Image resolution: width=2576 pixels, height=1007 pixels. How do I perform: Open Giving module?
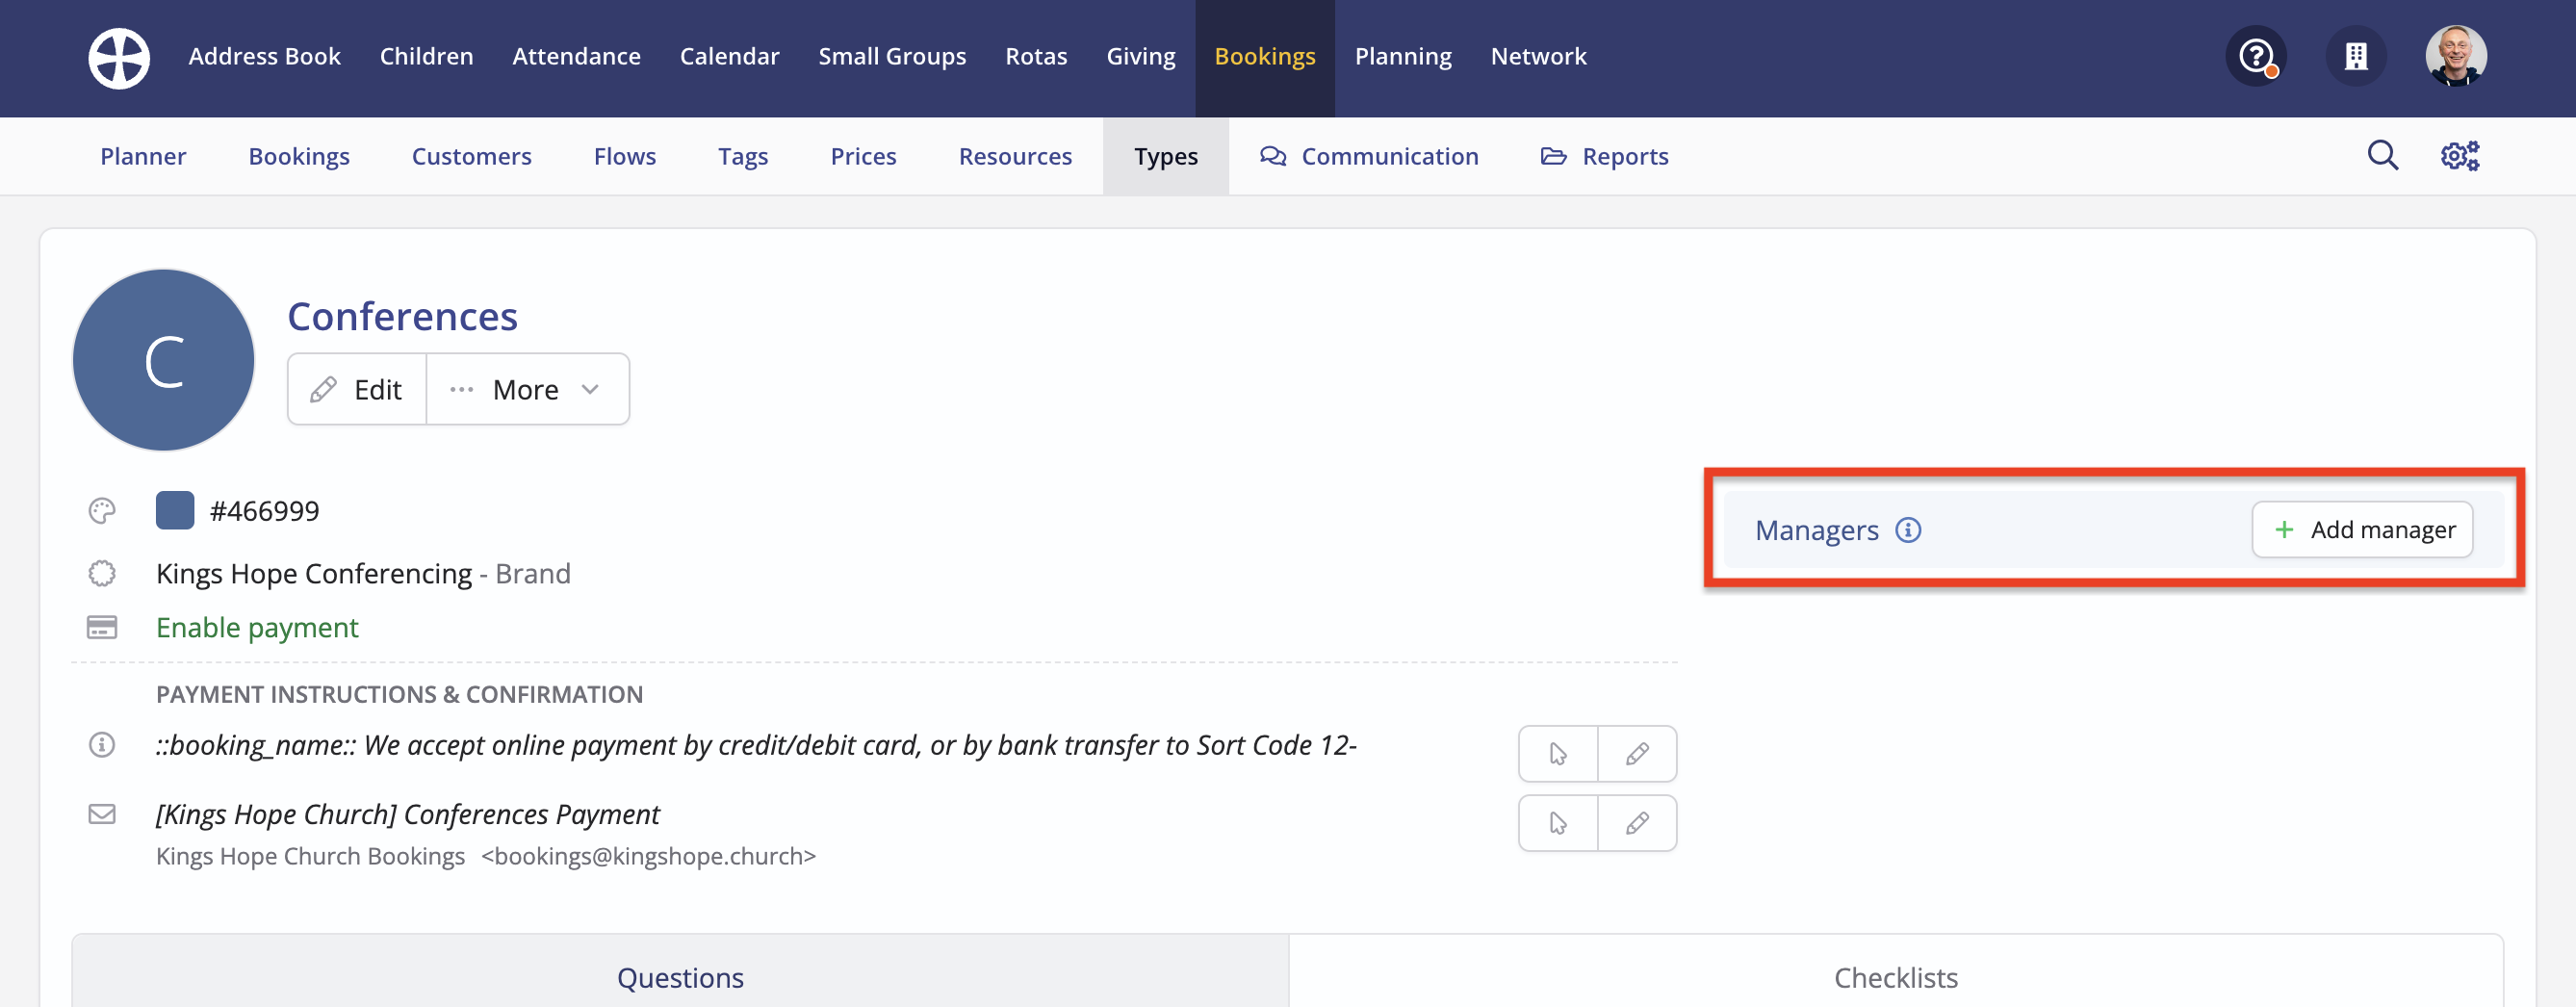pyautogui.click(x=1141, y=56)
